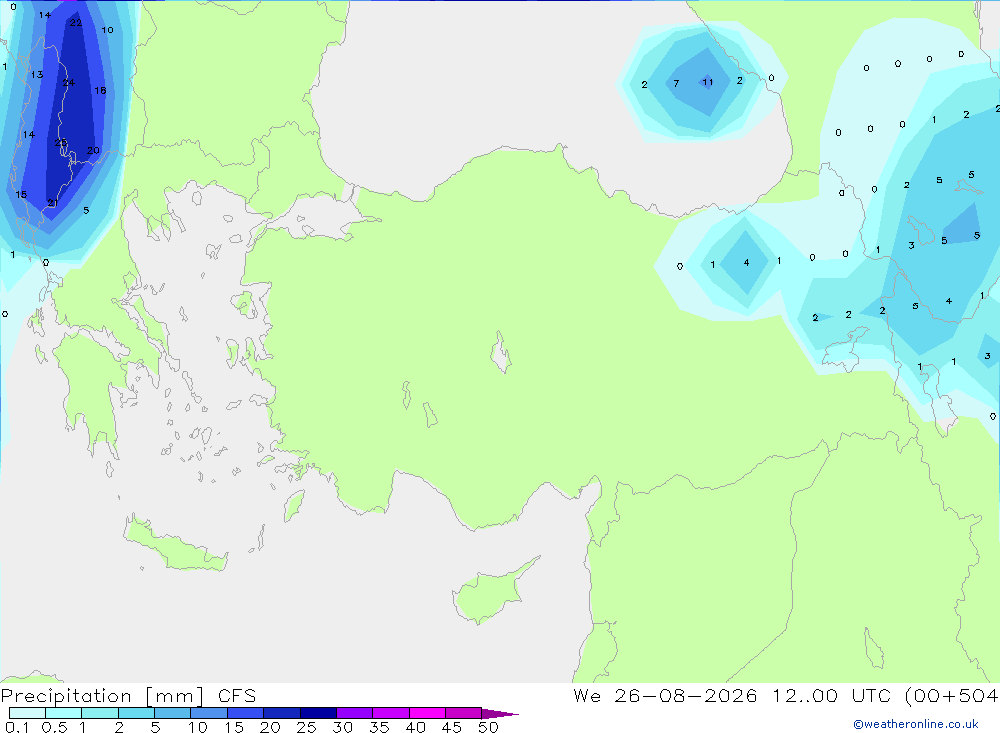Image resolution: width=1000 pixels, height=733 pixels.
Task: Click the 'Precipitation [mm]' title text
Action: pyautogui.click(x=103, y=696)
